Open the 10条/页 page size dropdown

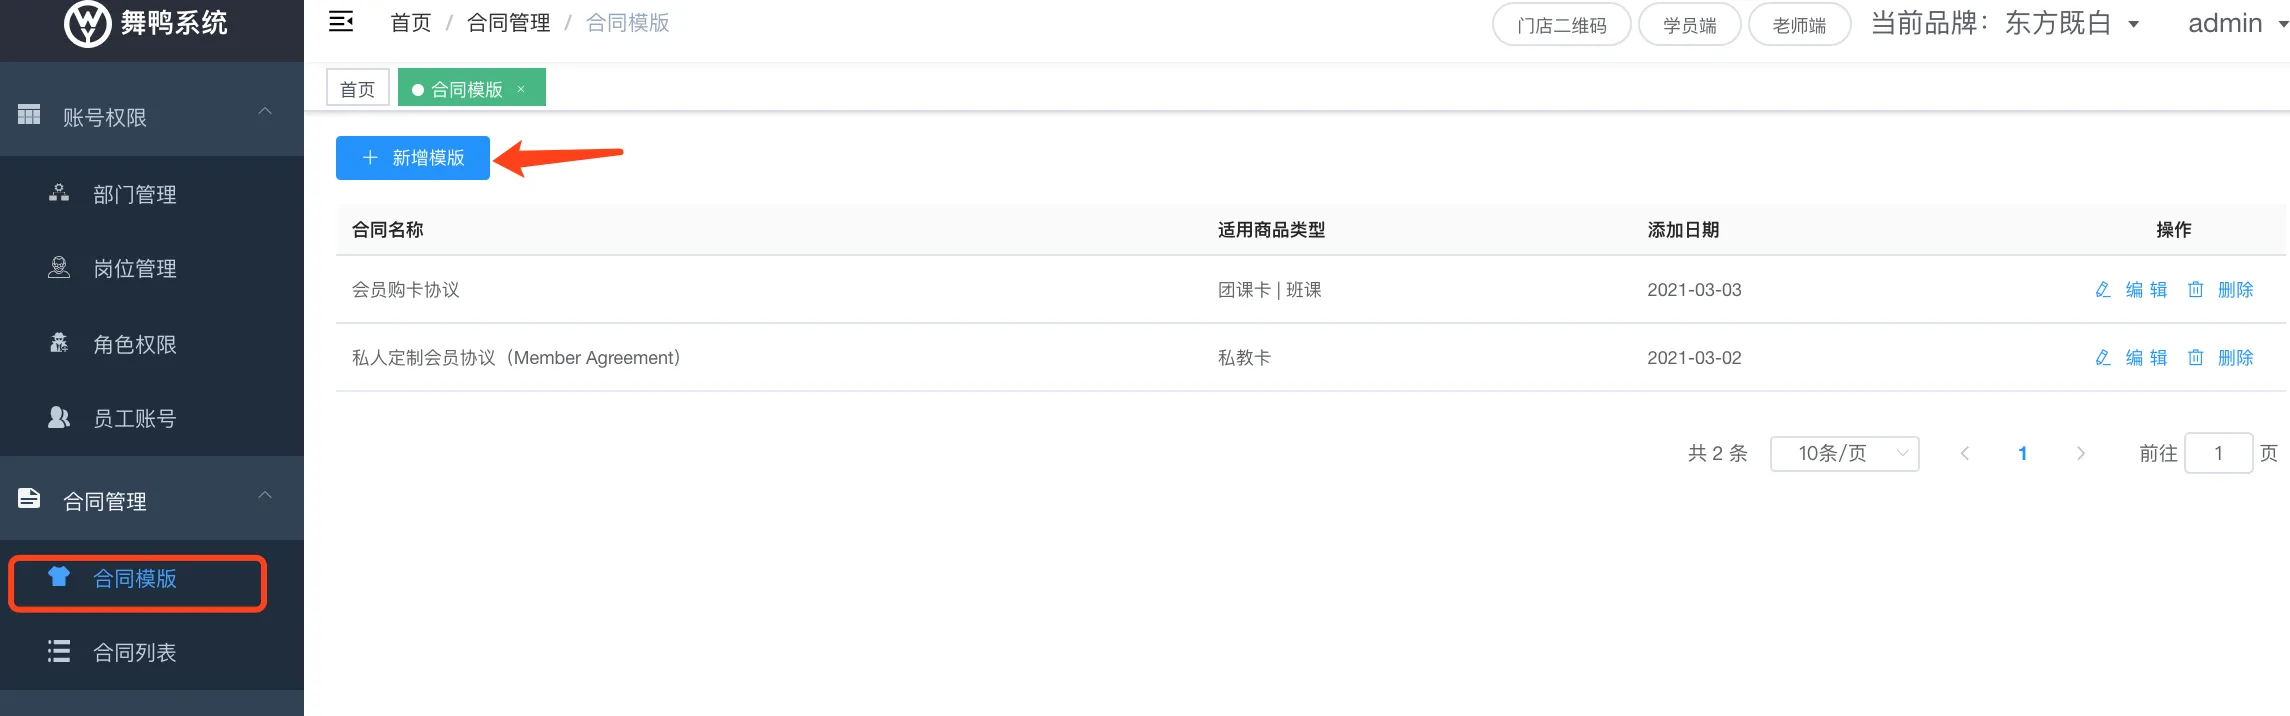tap(1844, 454)
